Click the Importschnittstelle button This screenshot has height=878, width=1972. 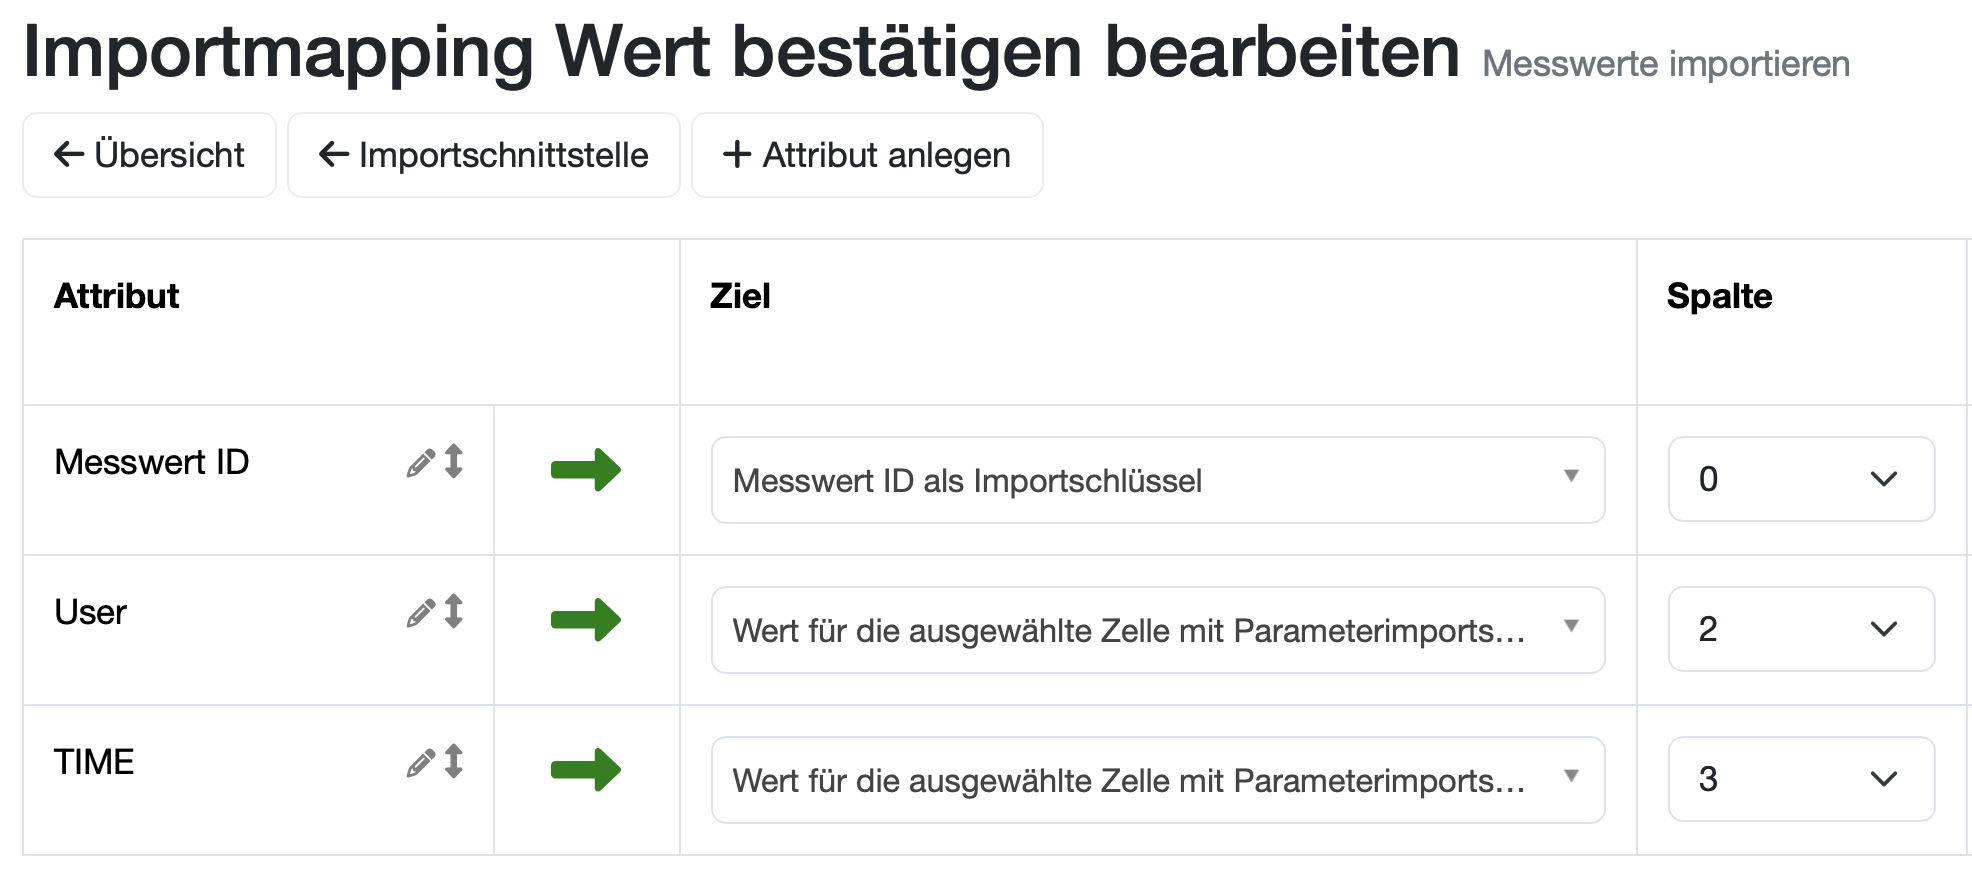484,155
